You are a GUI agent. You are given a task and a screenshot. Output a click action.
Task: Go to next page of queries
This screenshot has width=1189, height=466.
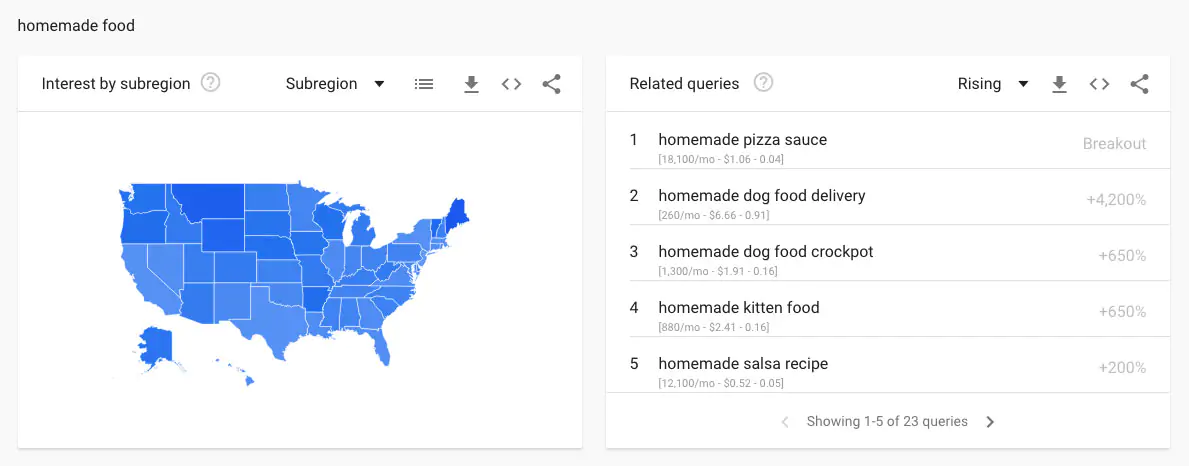click(x=990, y=422)
